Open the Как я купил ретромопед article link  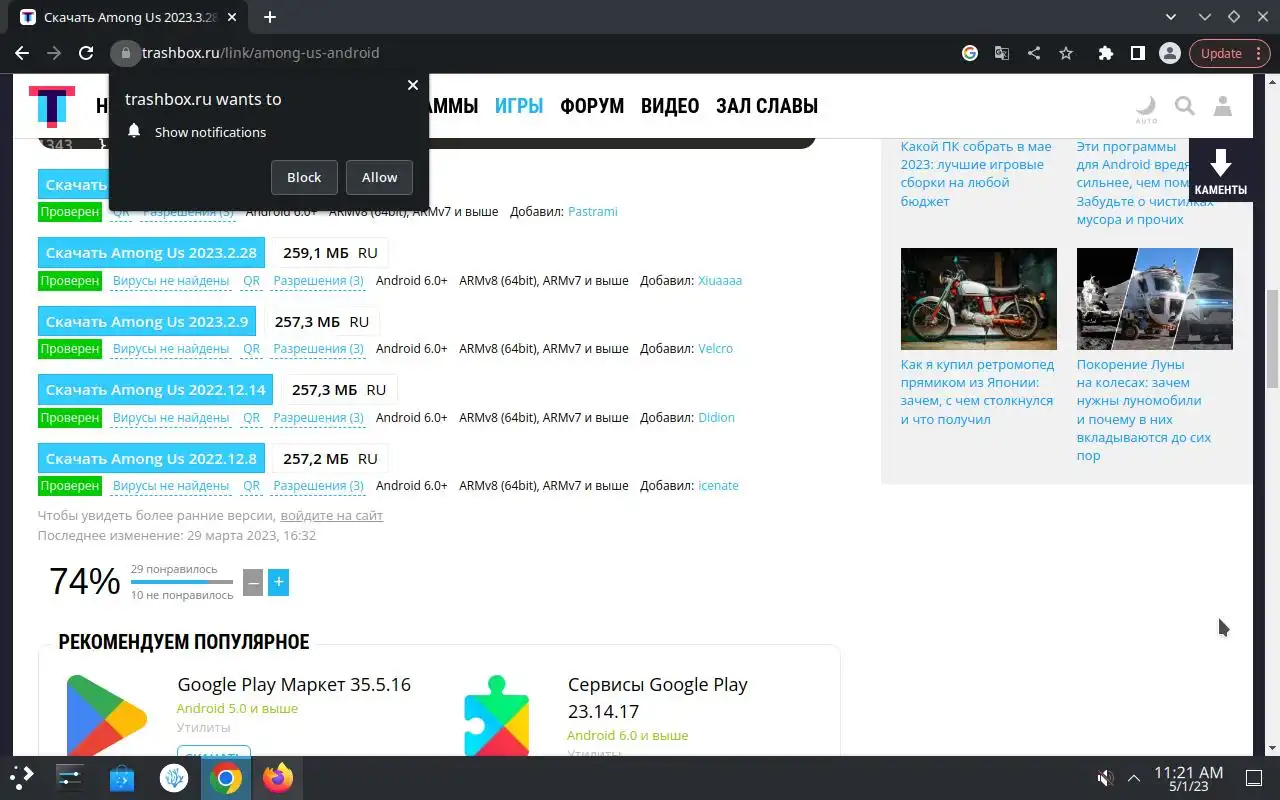click(x=977, y=392)
